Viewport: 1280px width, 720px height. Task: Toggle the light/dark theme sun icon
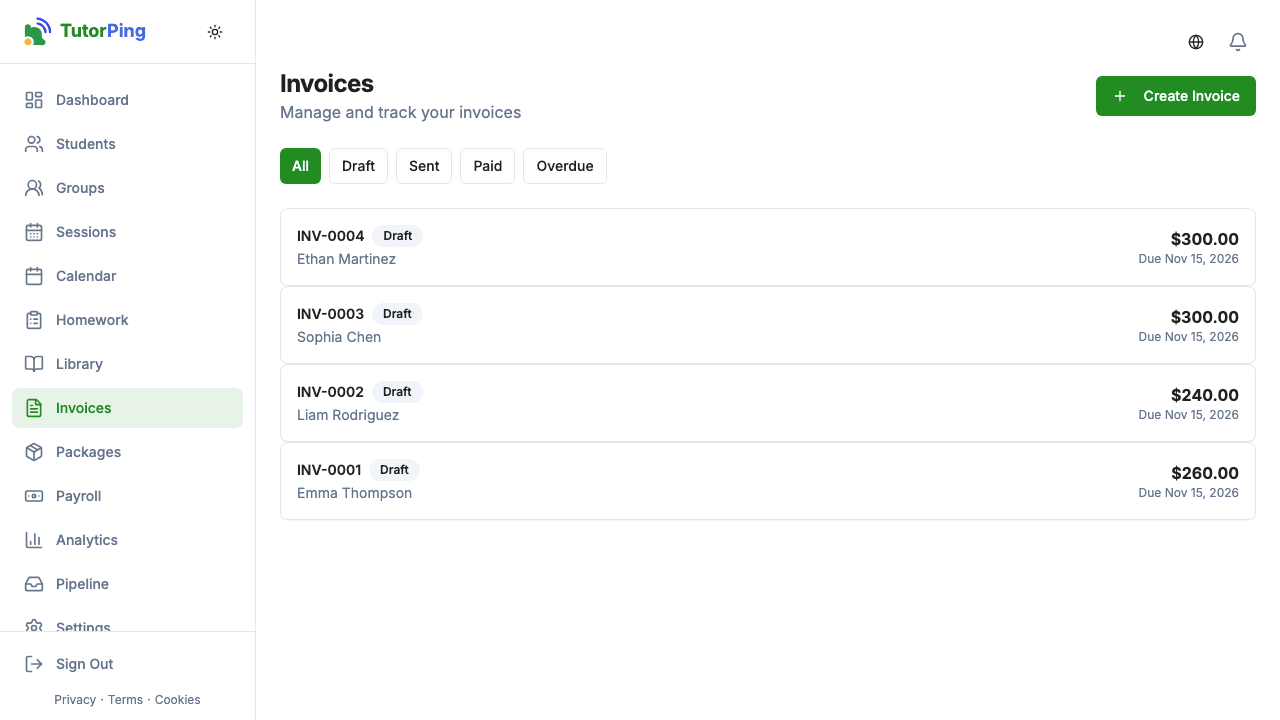click(215, 32)
